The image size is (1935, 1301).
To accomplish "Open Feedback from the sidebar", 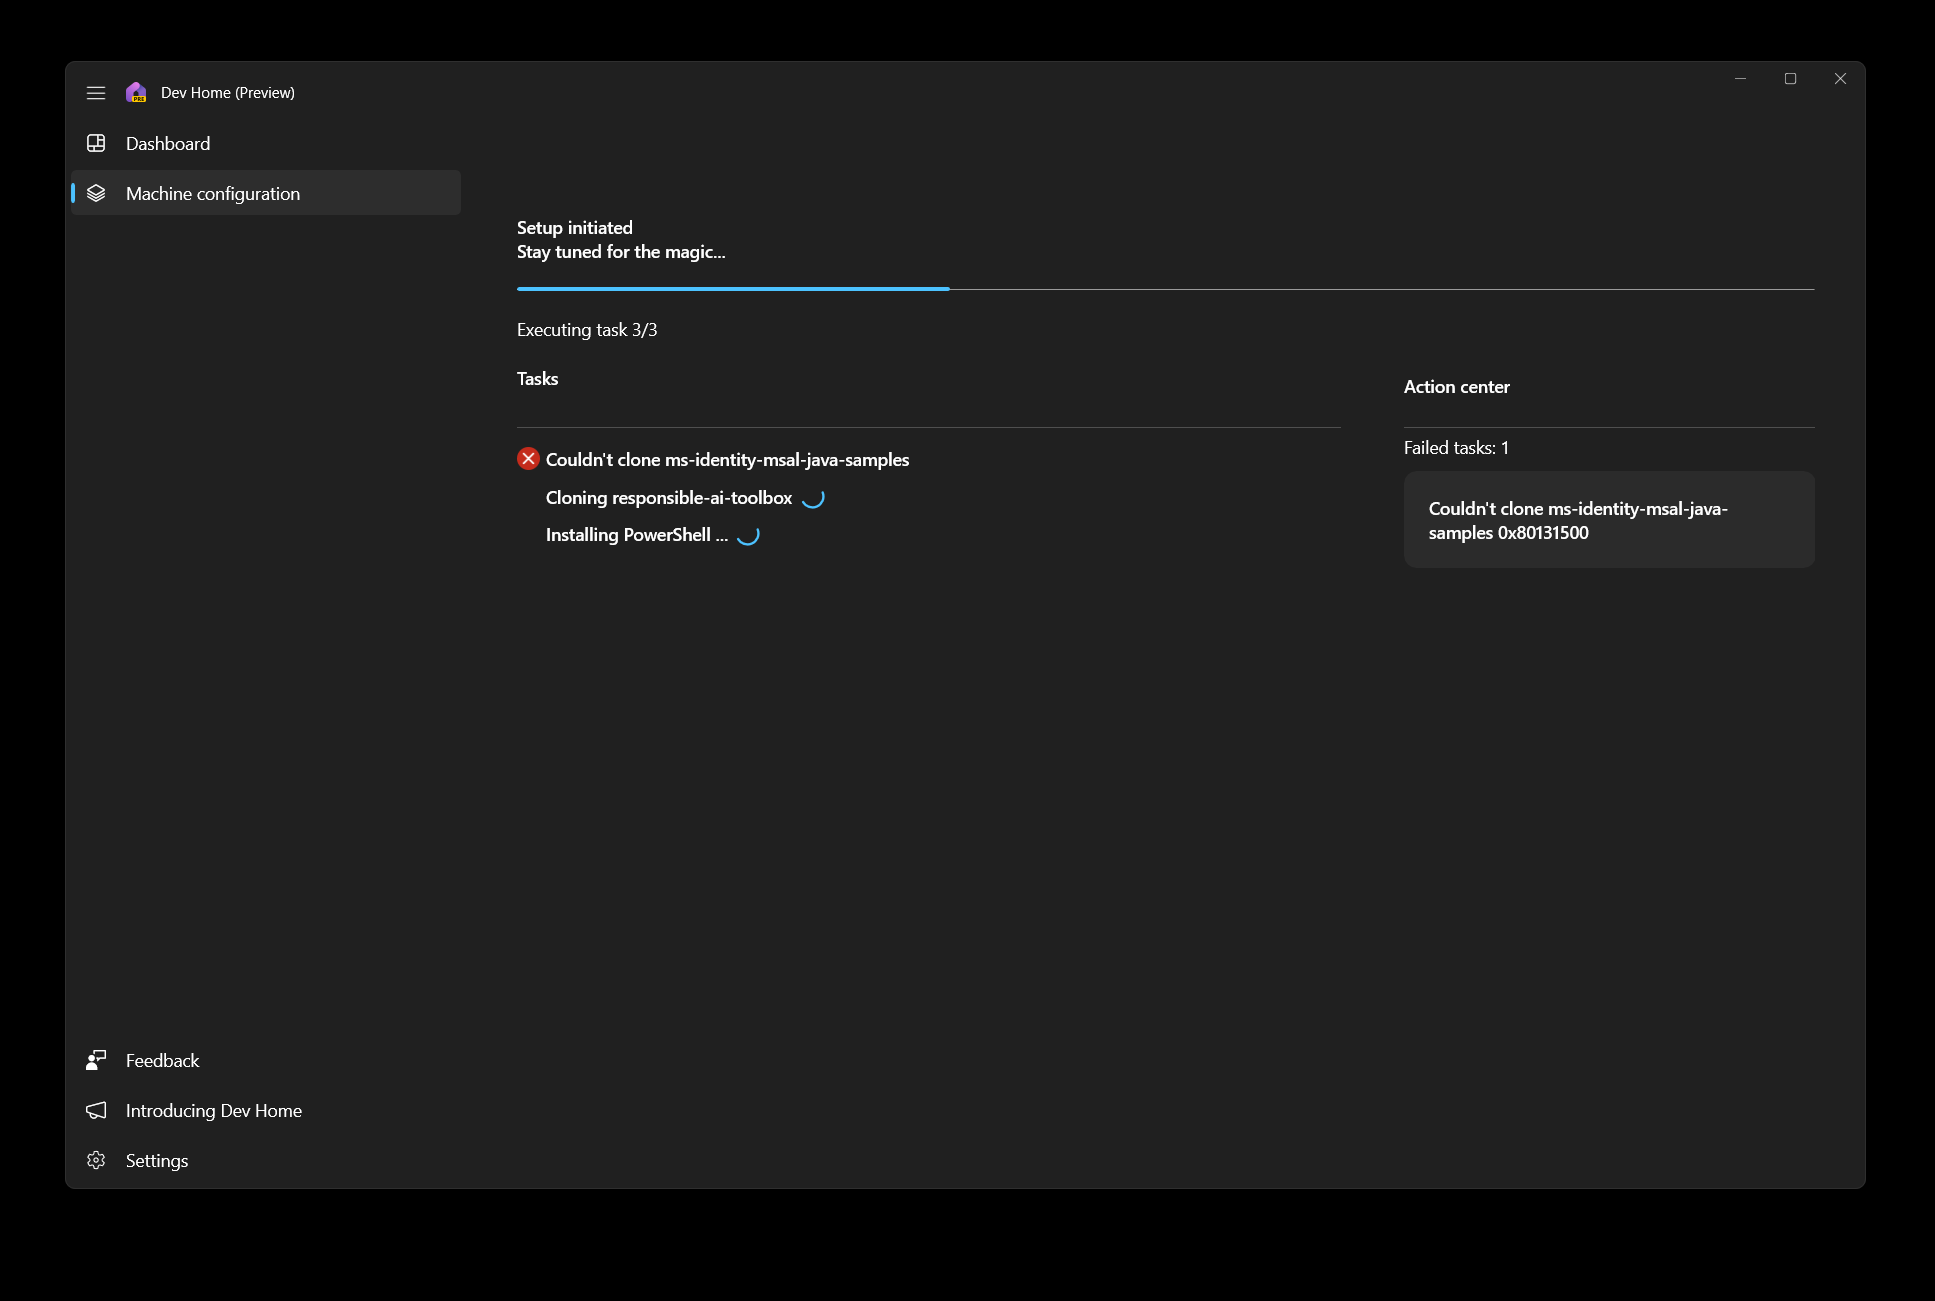I will 161,1060.
